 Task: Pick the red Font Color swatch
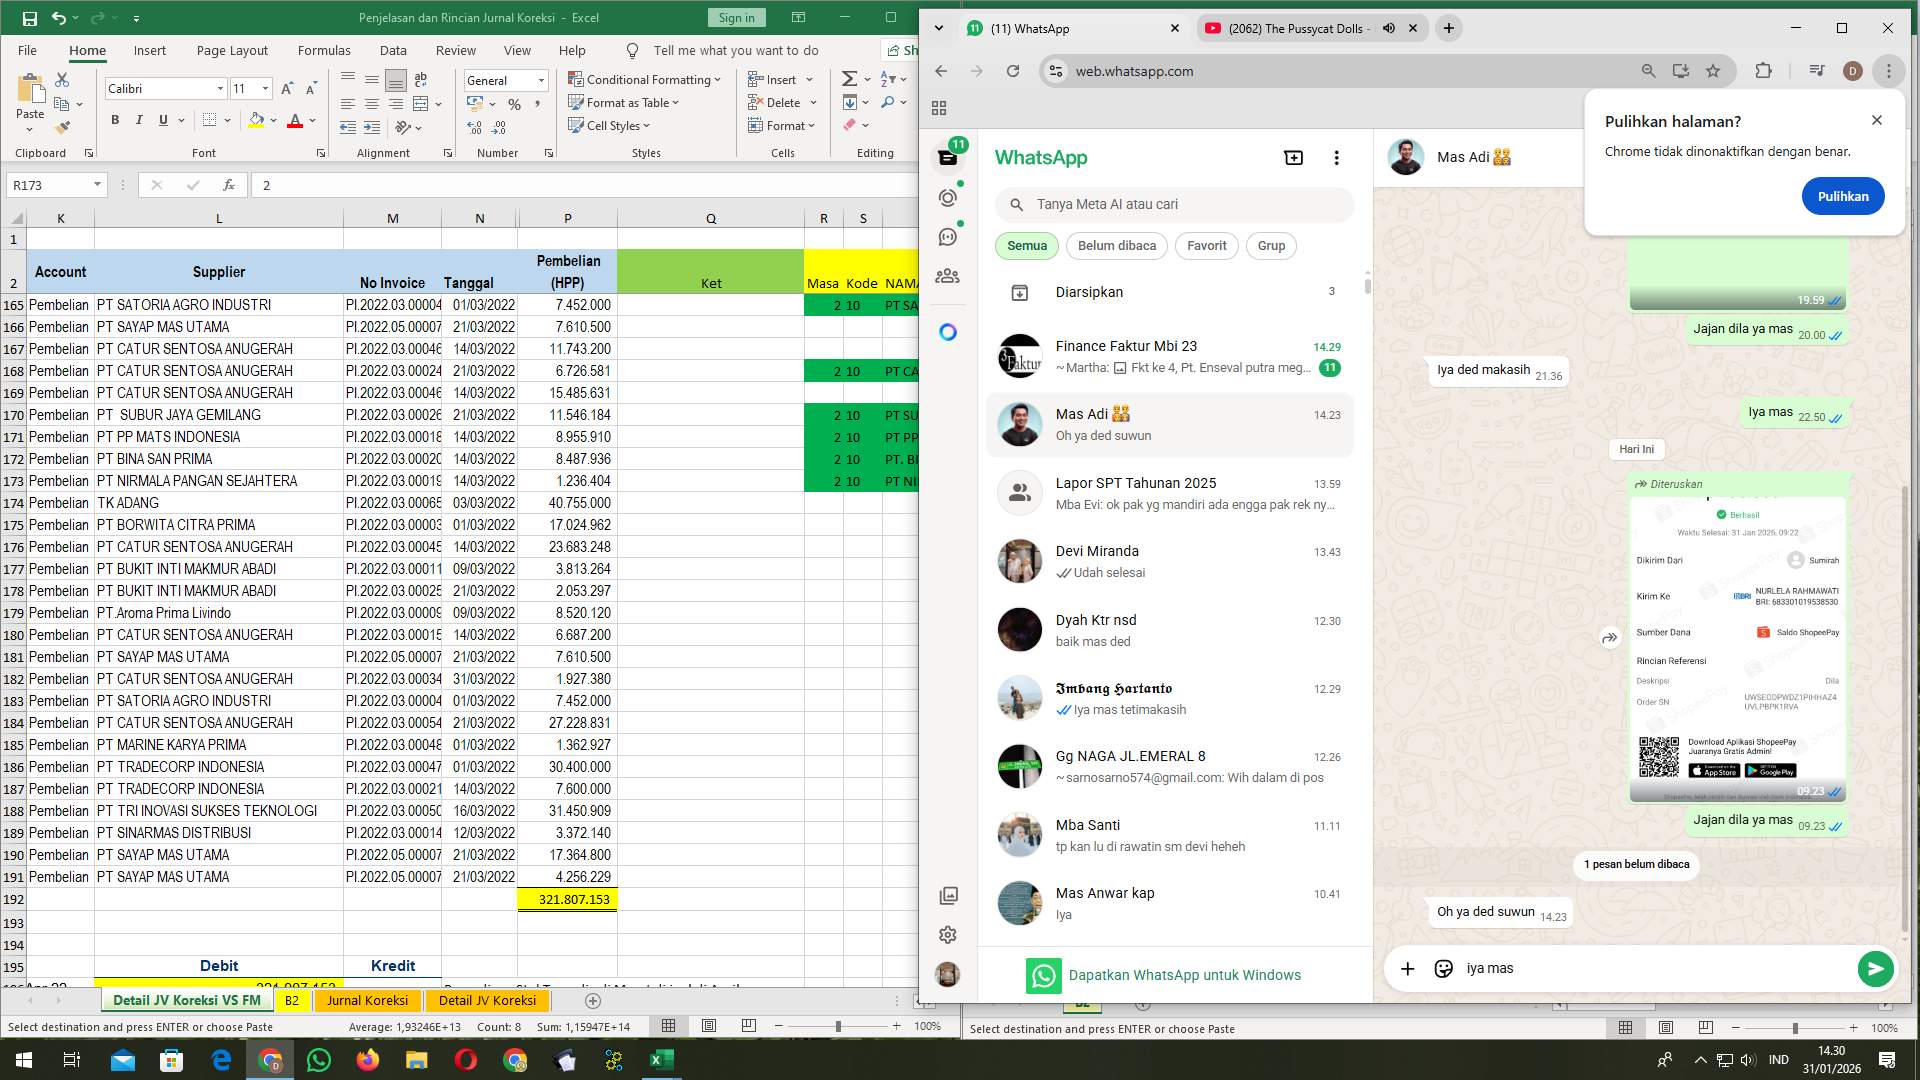[x=296, y=120]
